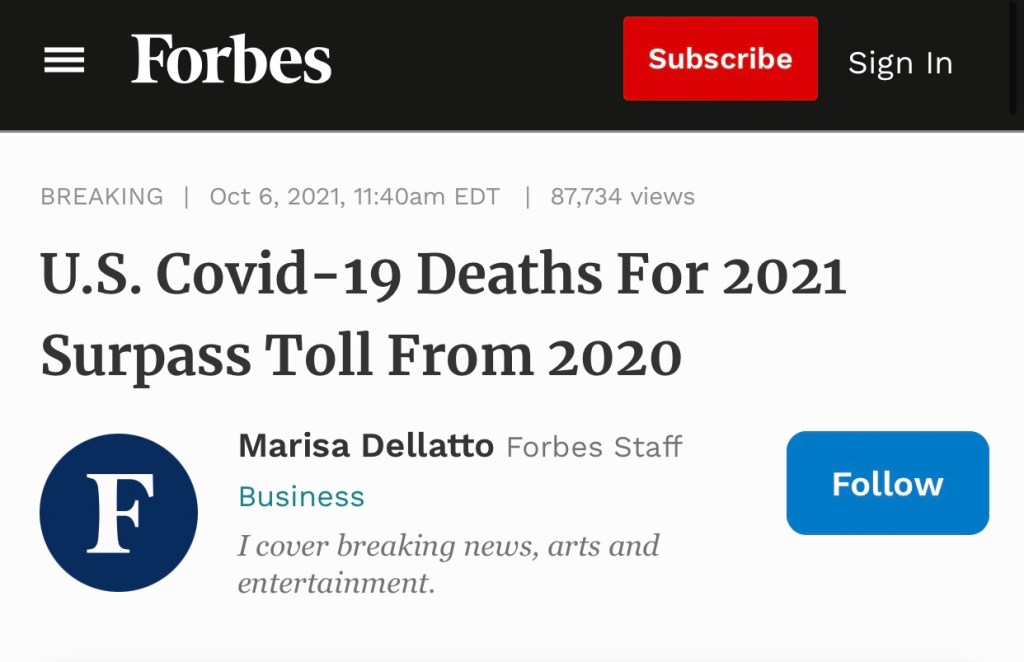Go to the Business section link
The height and width of the screenshot is (662, 1024).
[x=301, y=496]
